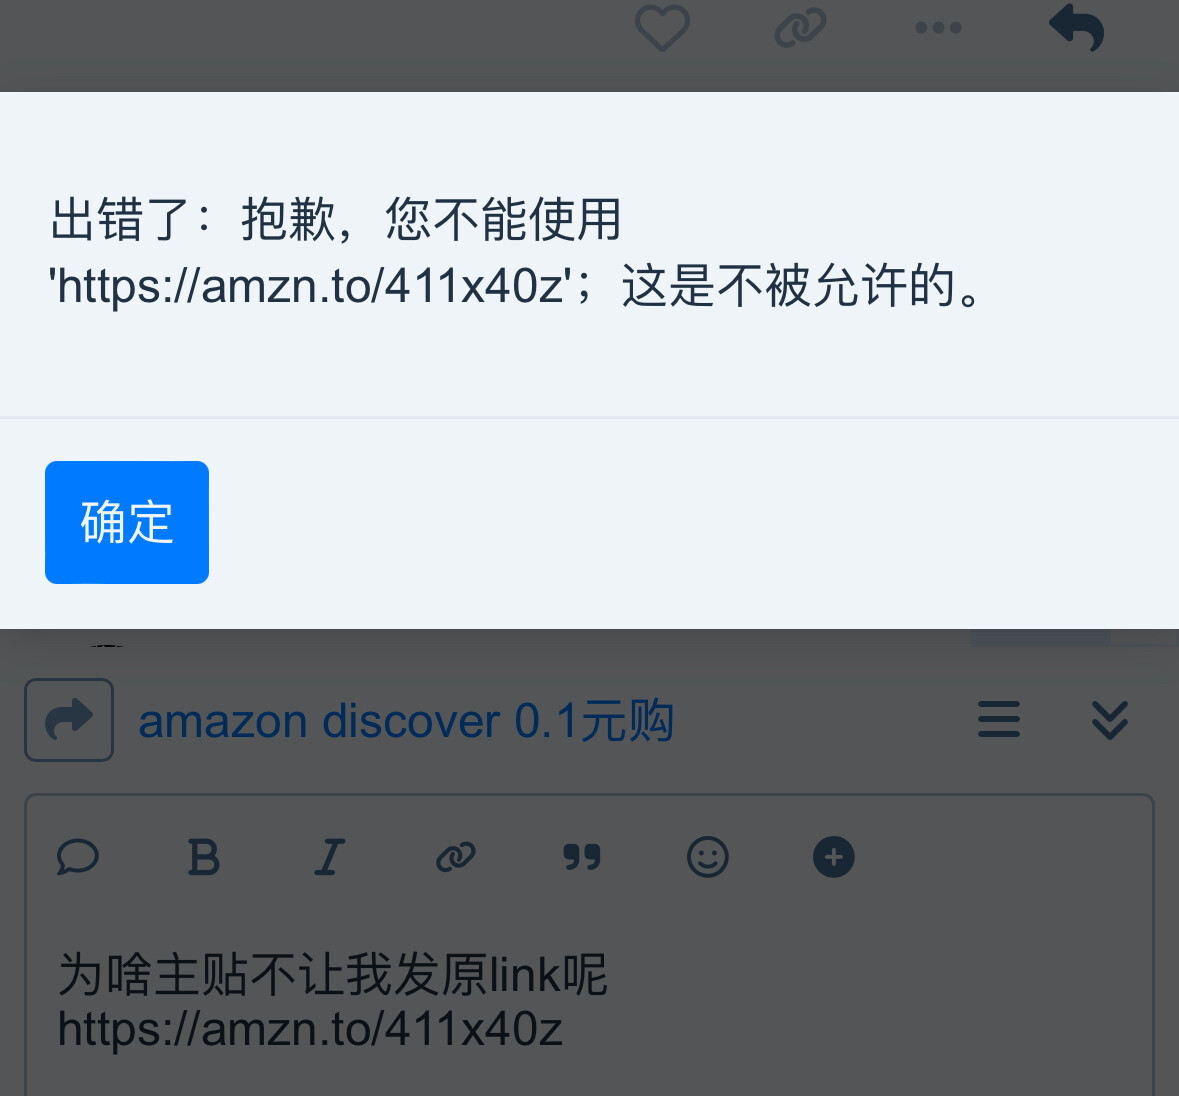The height and width of the screenshot is (1096, 1179).
Task: Click the amzn.to URL in composer text
Action: (310, 1029)
